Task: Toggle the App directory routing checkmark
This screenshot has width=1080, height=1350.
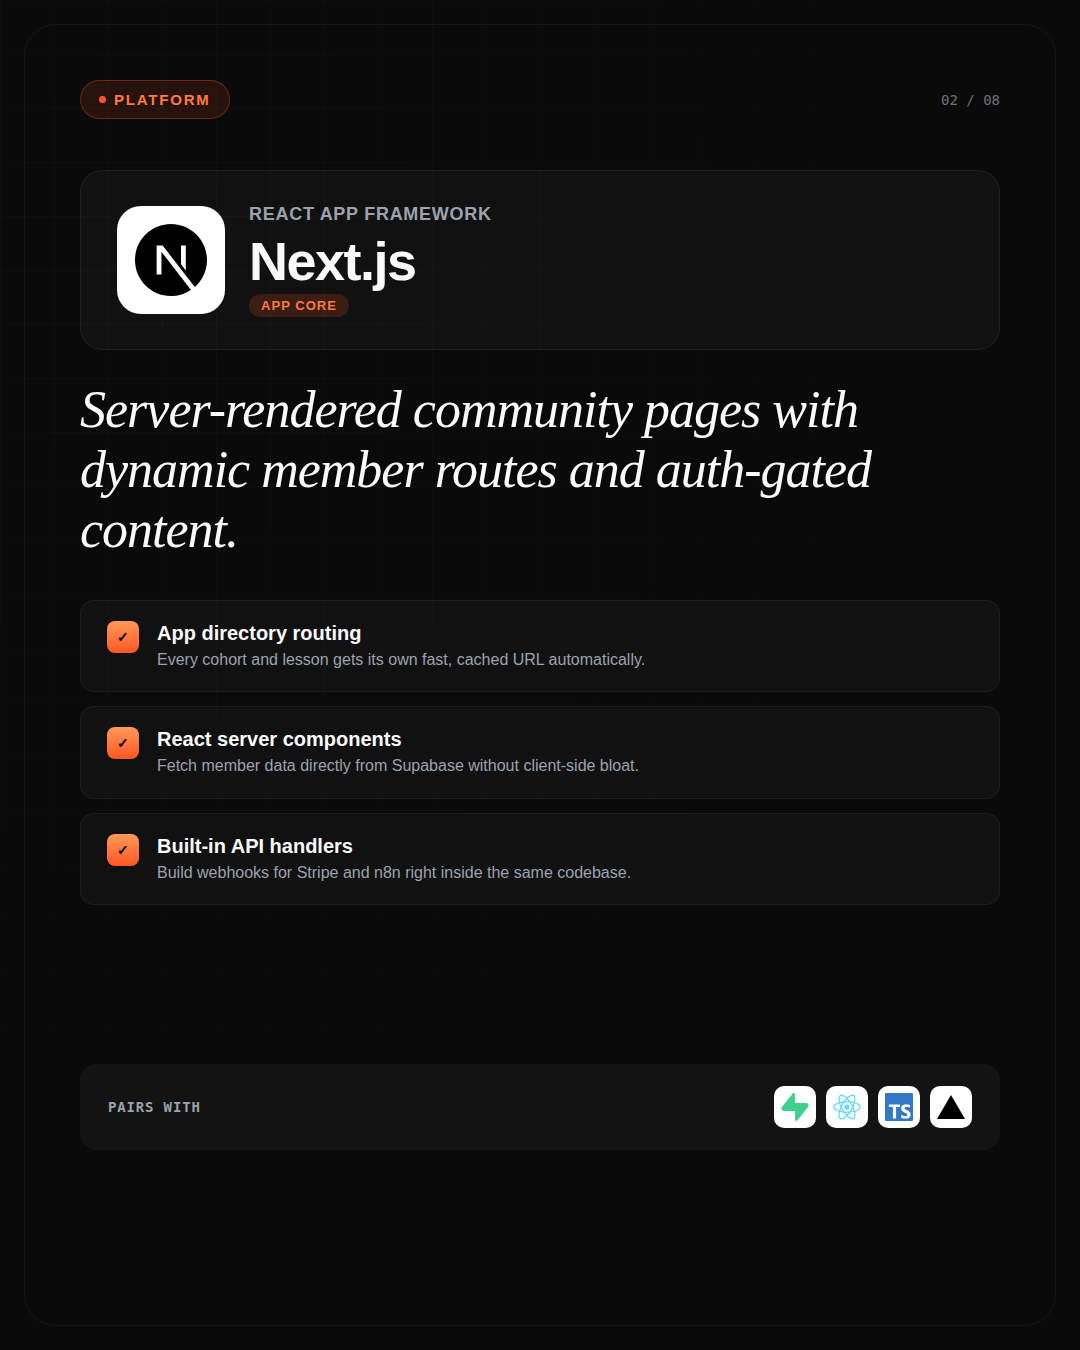Action: pos(123,637)
